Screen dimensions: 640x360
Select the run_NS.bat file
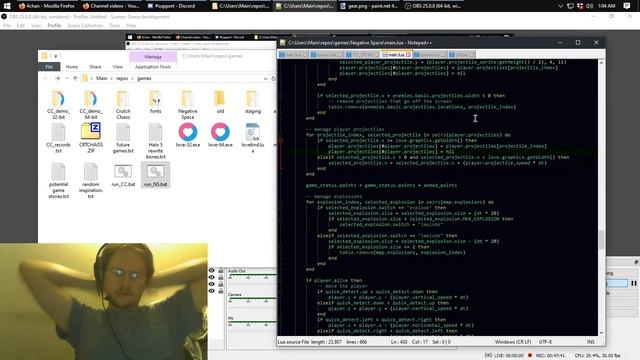[155, 175]
